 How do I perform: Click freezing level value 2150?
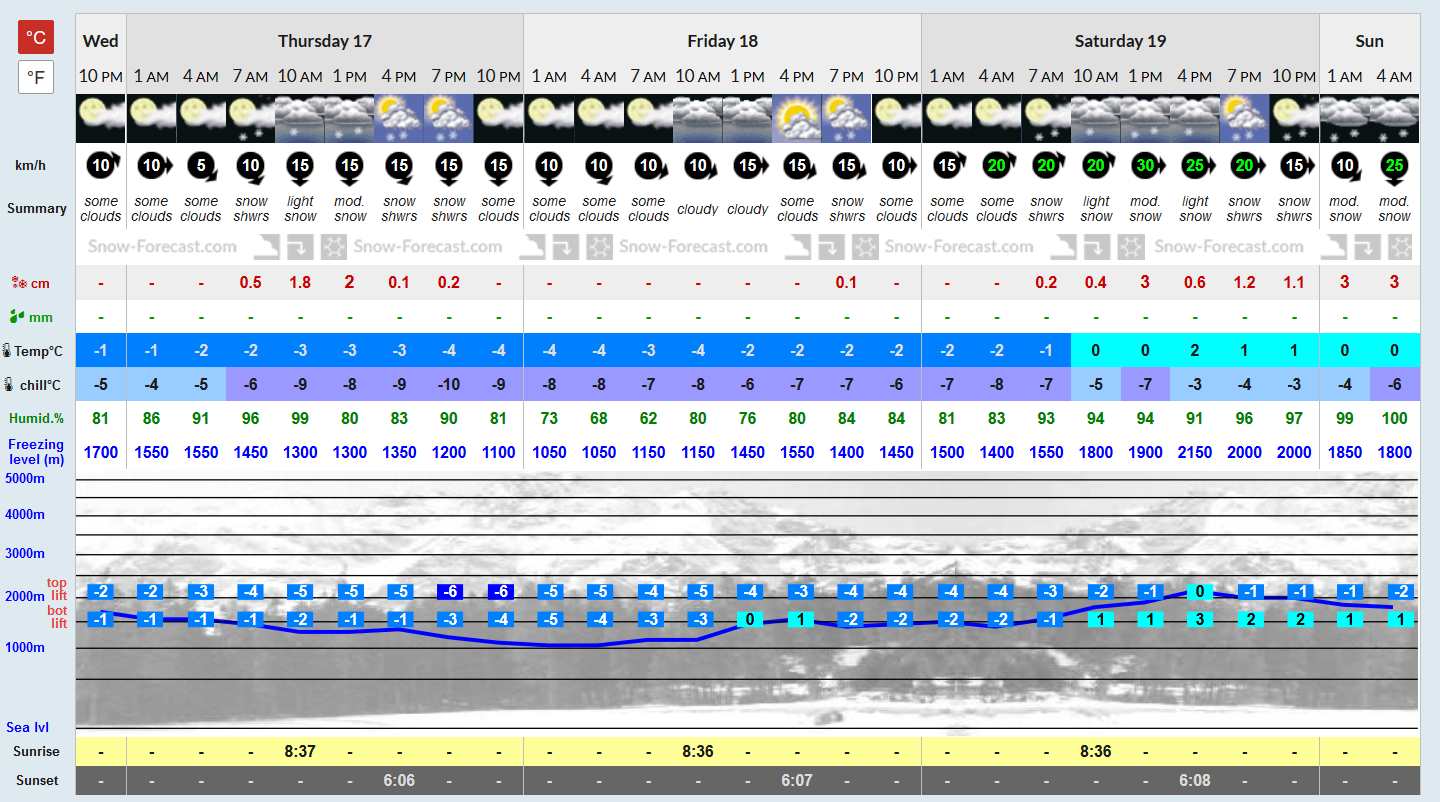point(1195,452)
